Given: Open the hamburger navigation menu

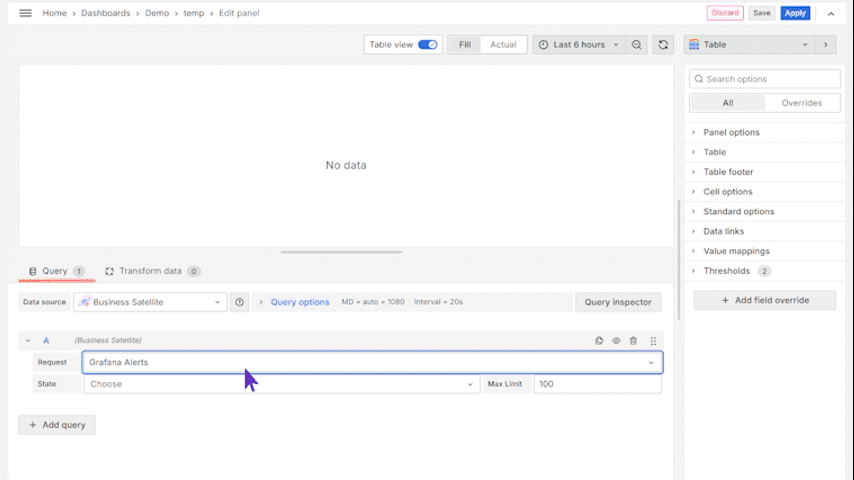Looking at the screenshot, I should point(25,13).
